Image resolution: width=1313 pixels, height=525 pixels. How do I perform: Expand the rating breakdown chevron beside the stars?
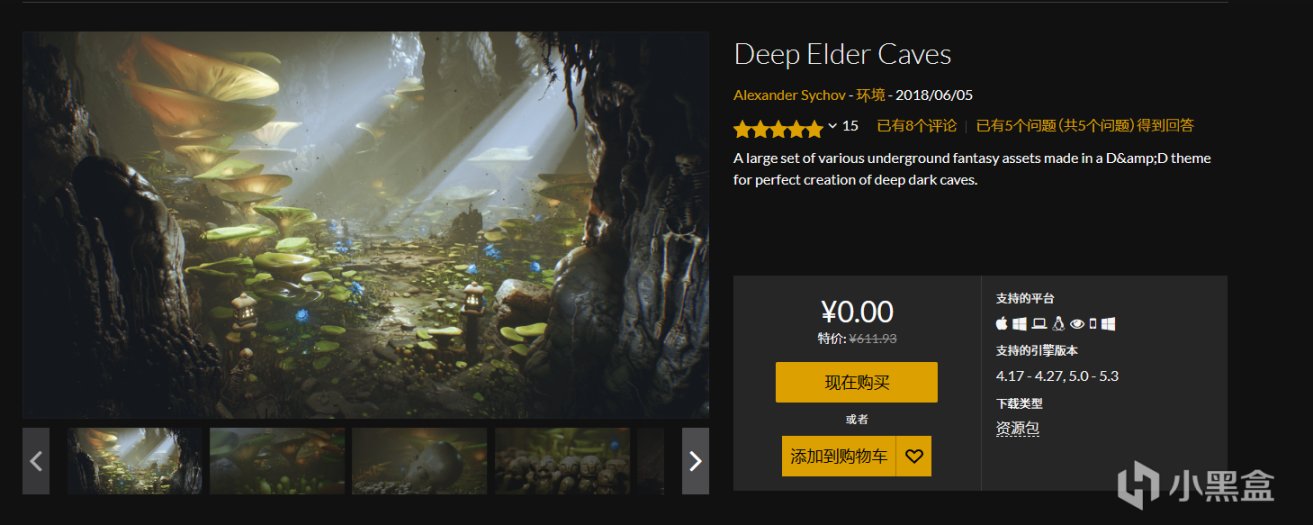coord(832,126)
